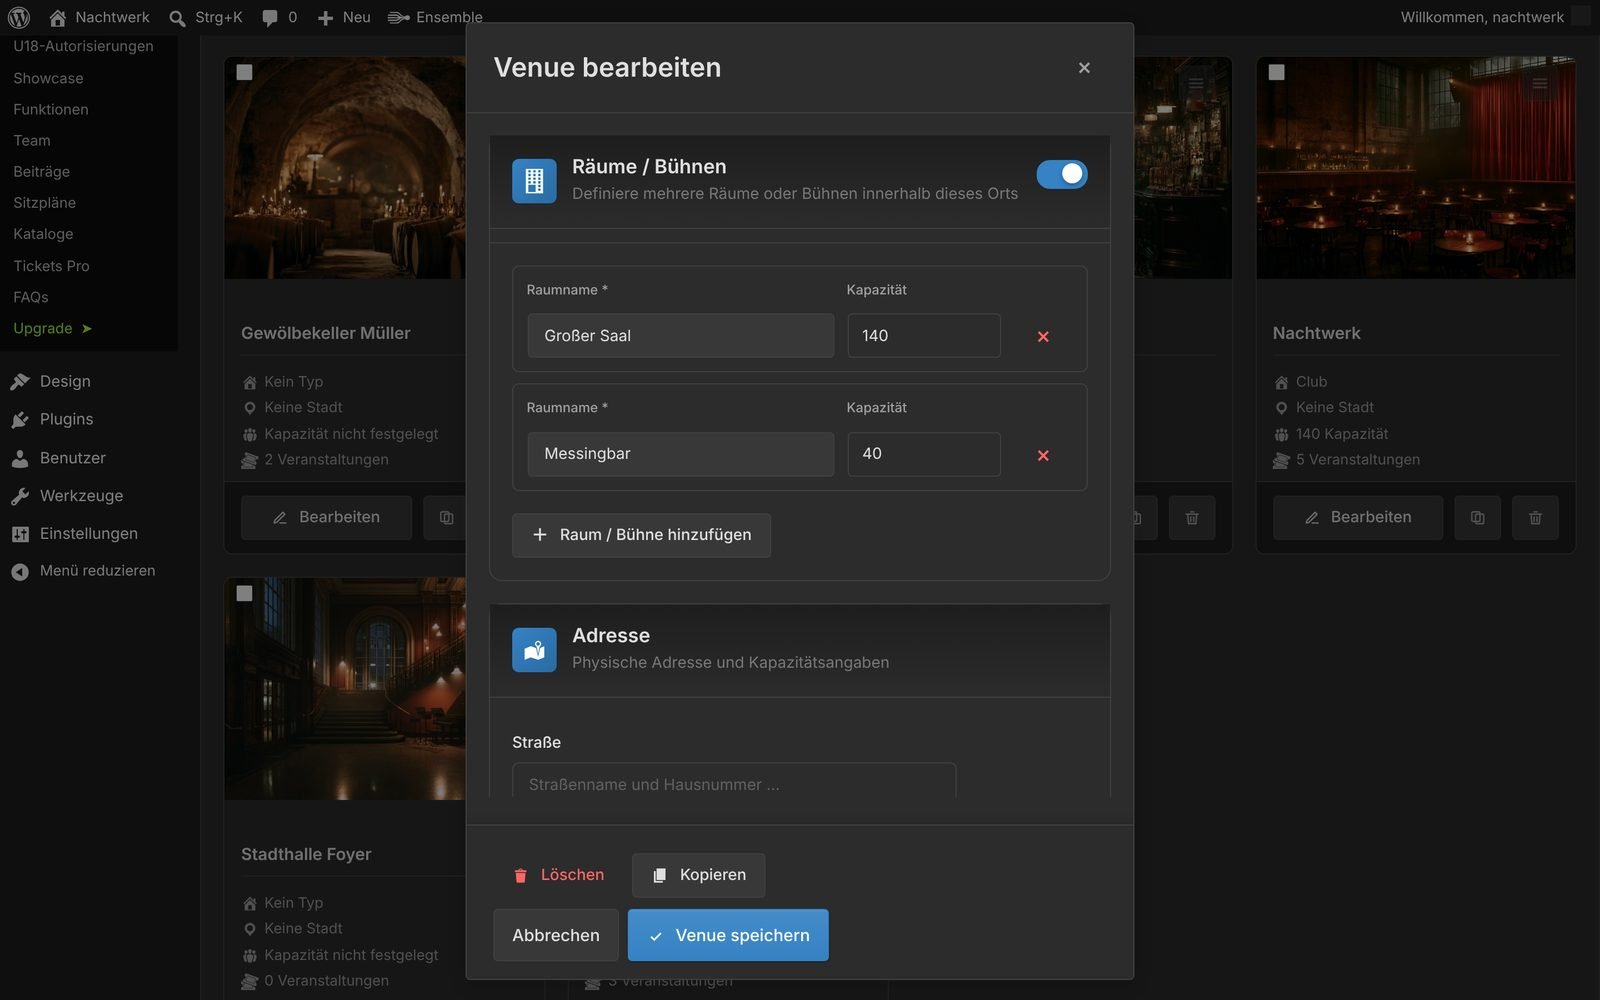
Task: Duplicate Gewölbekeller Müller via copy icon
Action: (x=445, y=518)
